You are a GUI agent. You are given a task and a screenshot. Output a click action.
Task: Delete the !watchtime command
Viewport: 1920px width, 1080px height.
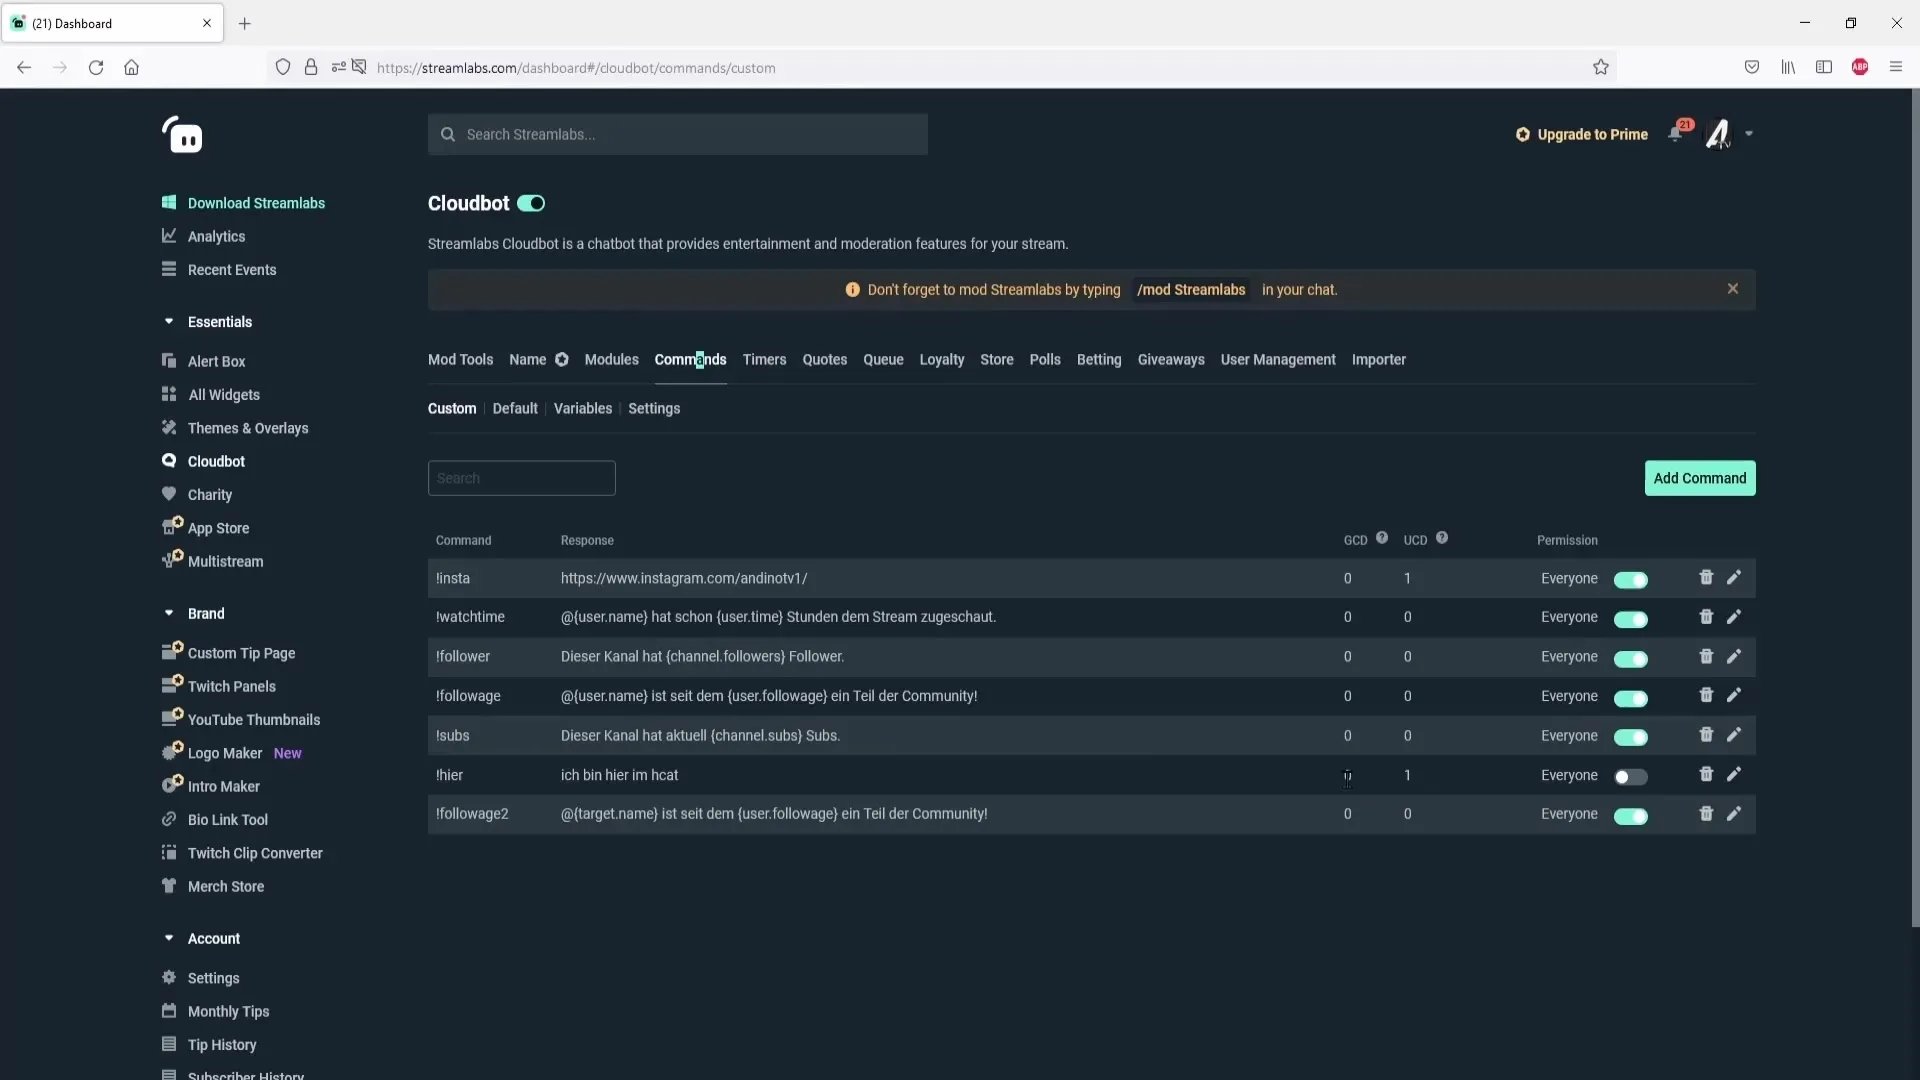[x=1706, y=617]
